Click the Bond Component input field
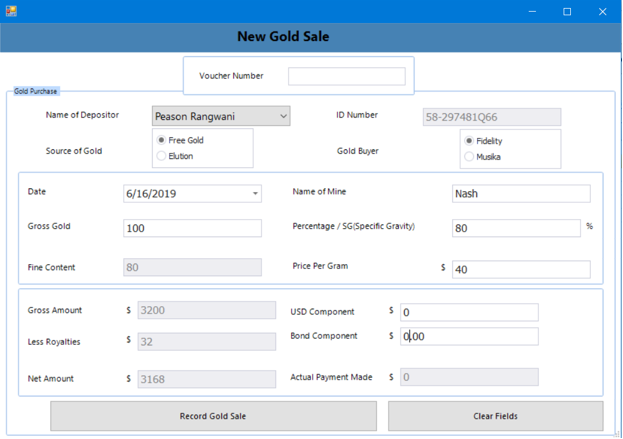Screen dimensions: 623x439 pyautogui.click(x=469, y=336)
